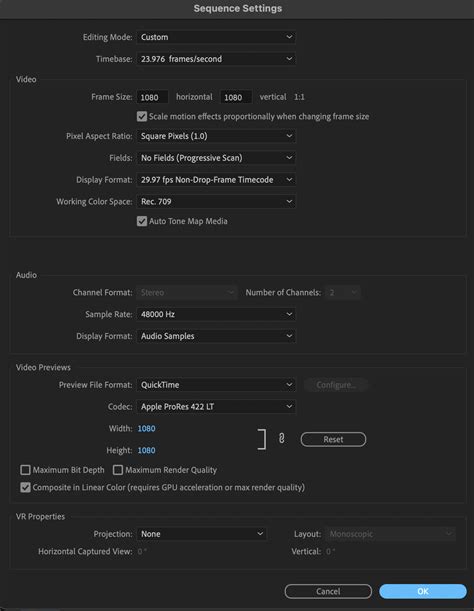Open the Timebase dropdown
Viewport: 474px width, 611px height.
[216, 59]
